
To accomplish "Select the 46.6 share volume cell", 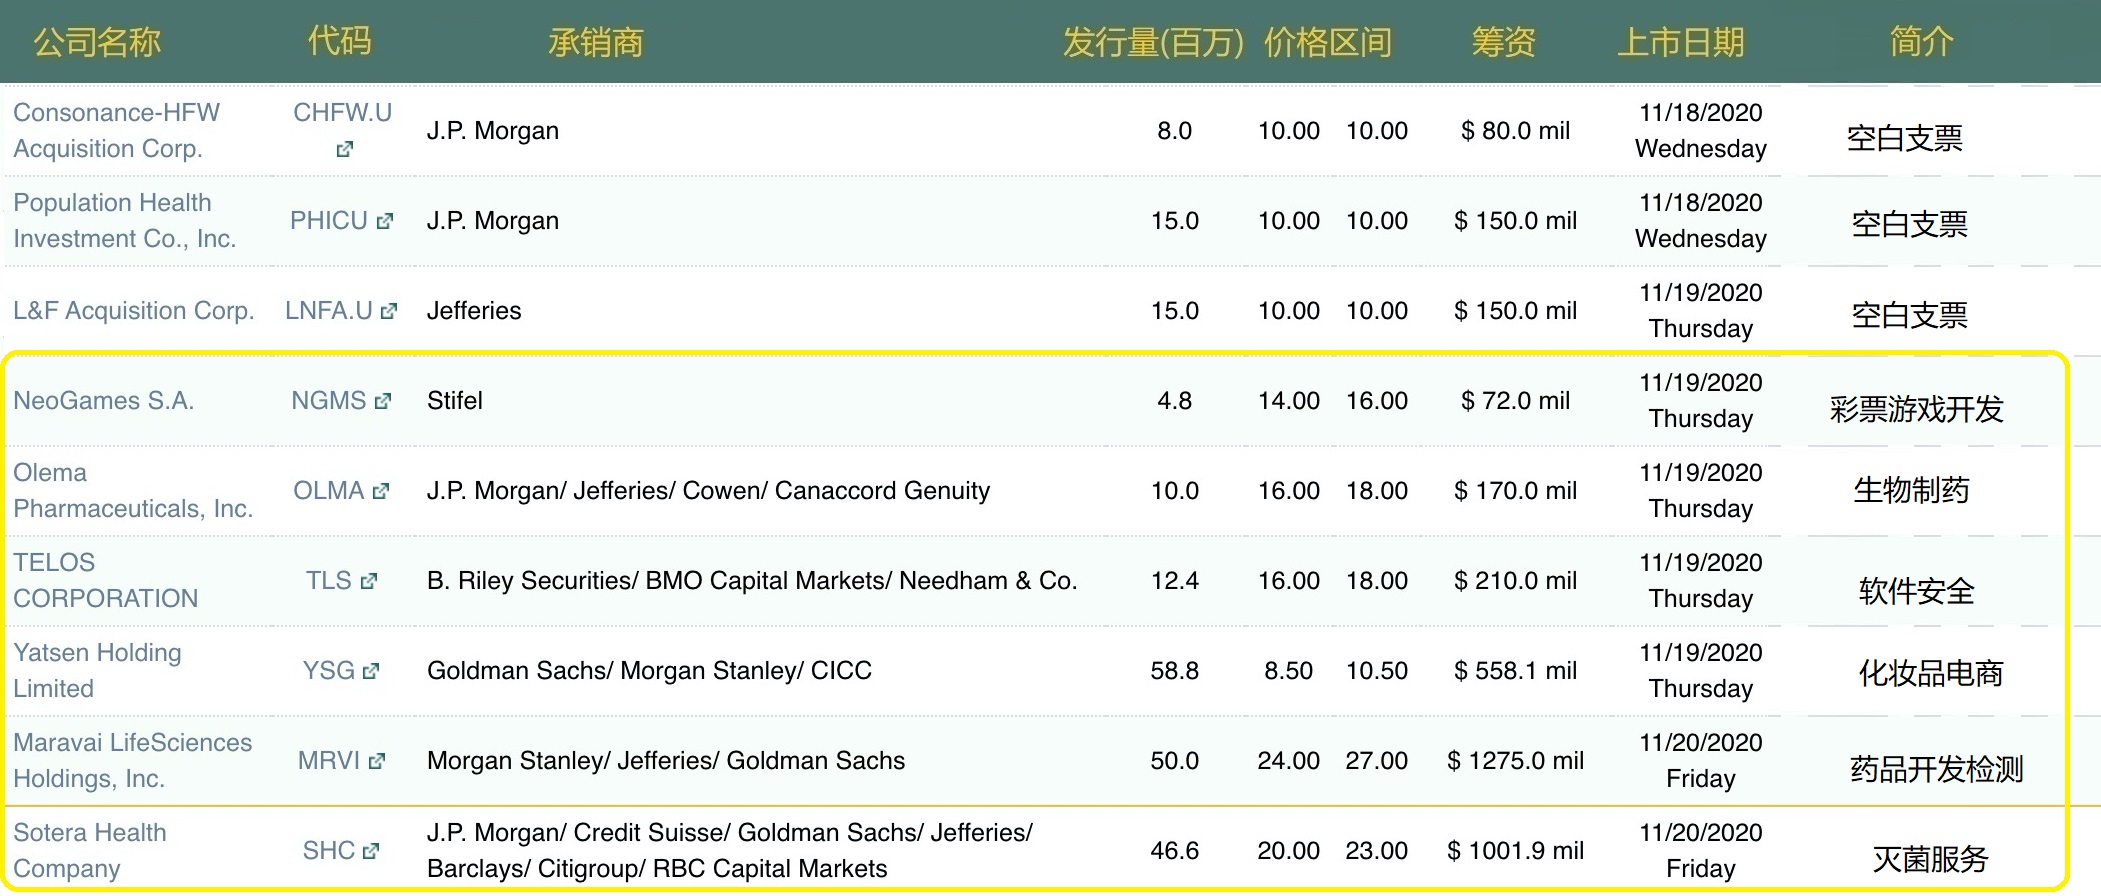I will (x=1174, y=851).
